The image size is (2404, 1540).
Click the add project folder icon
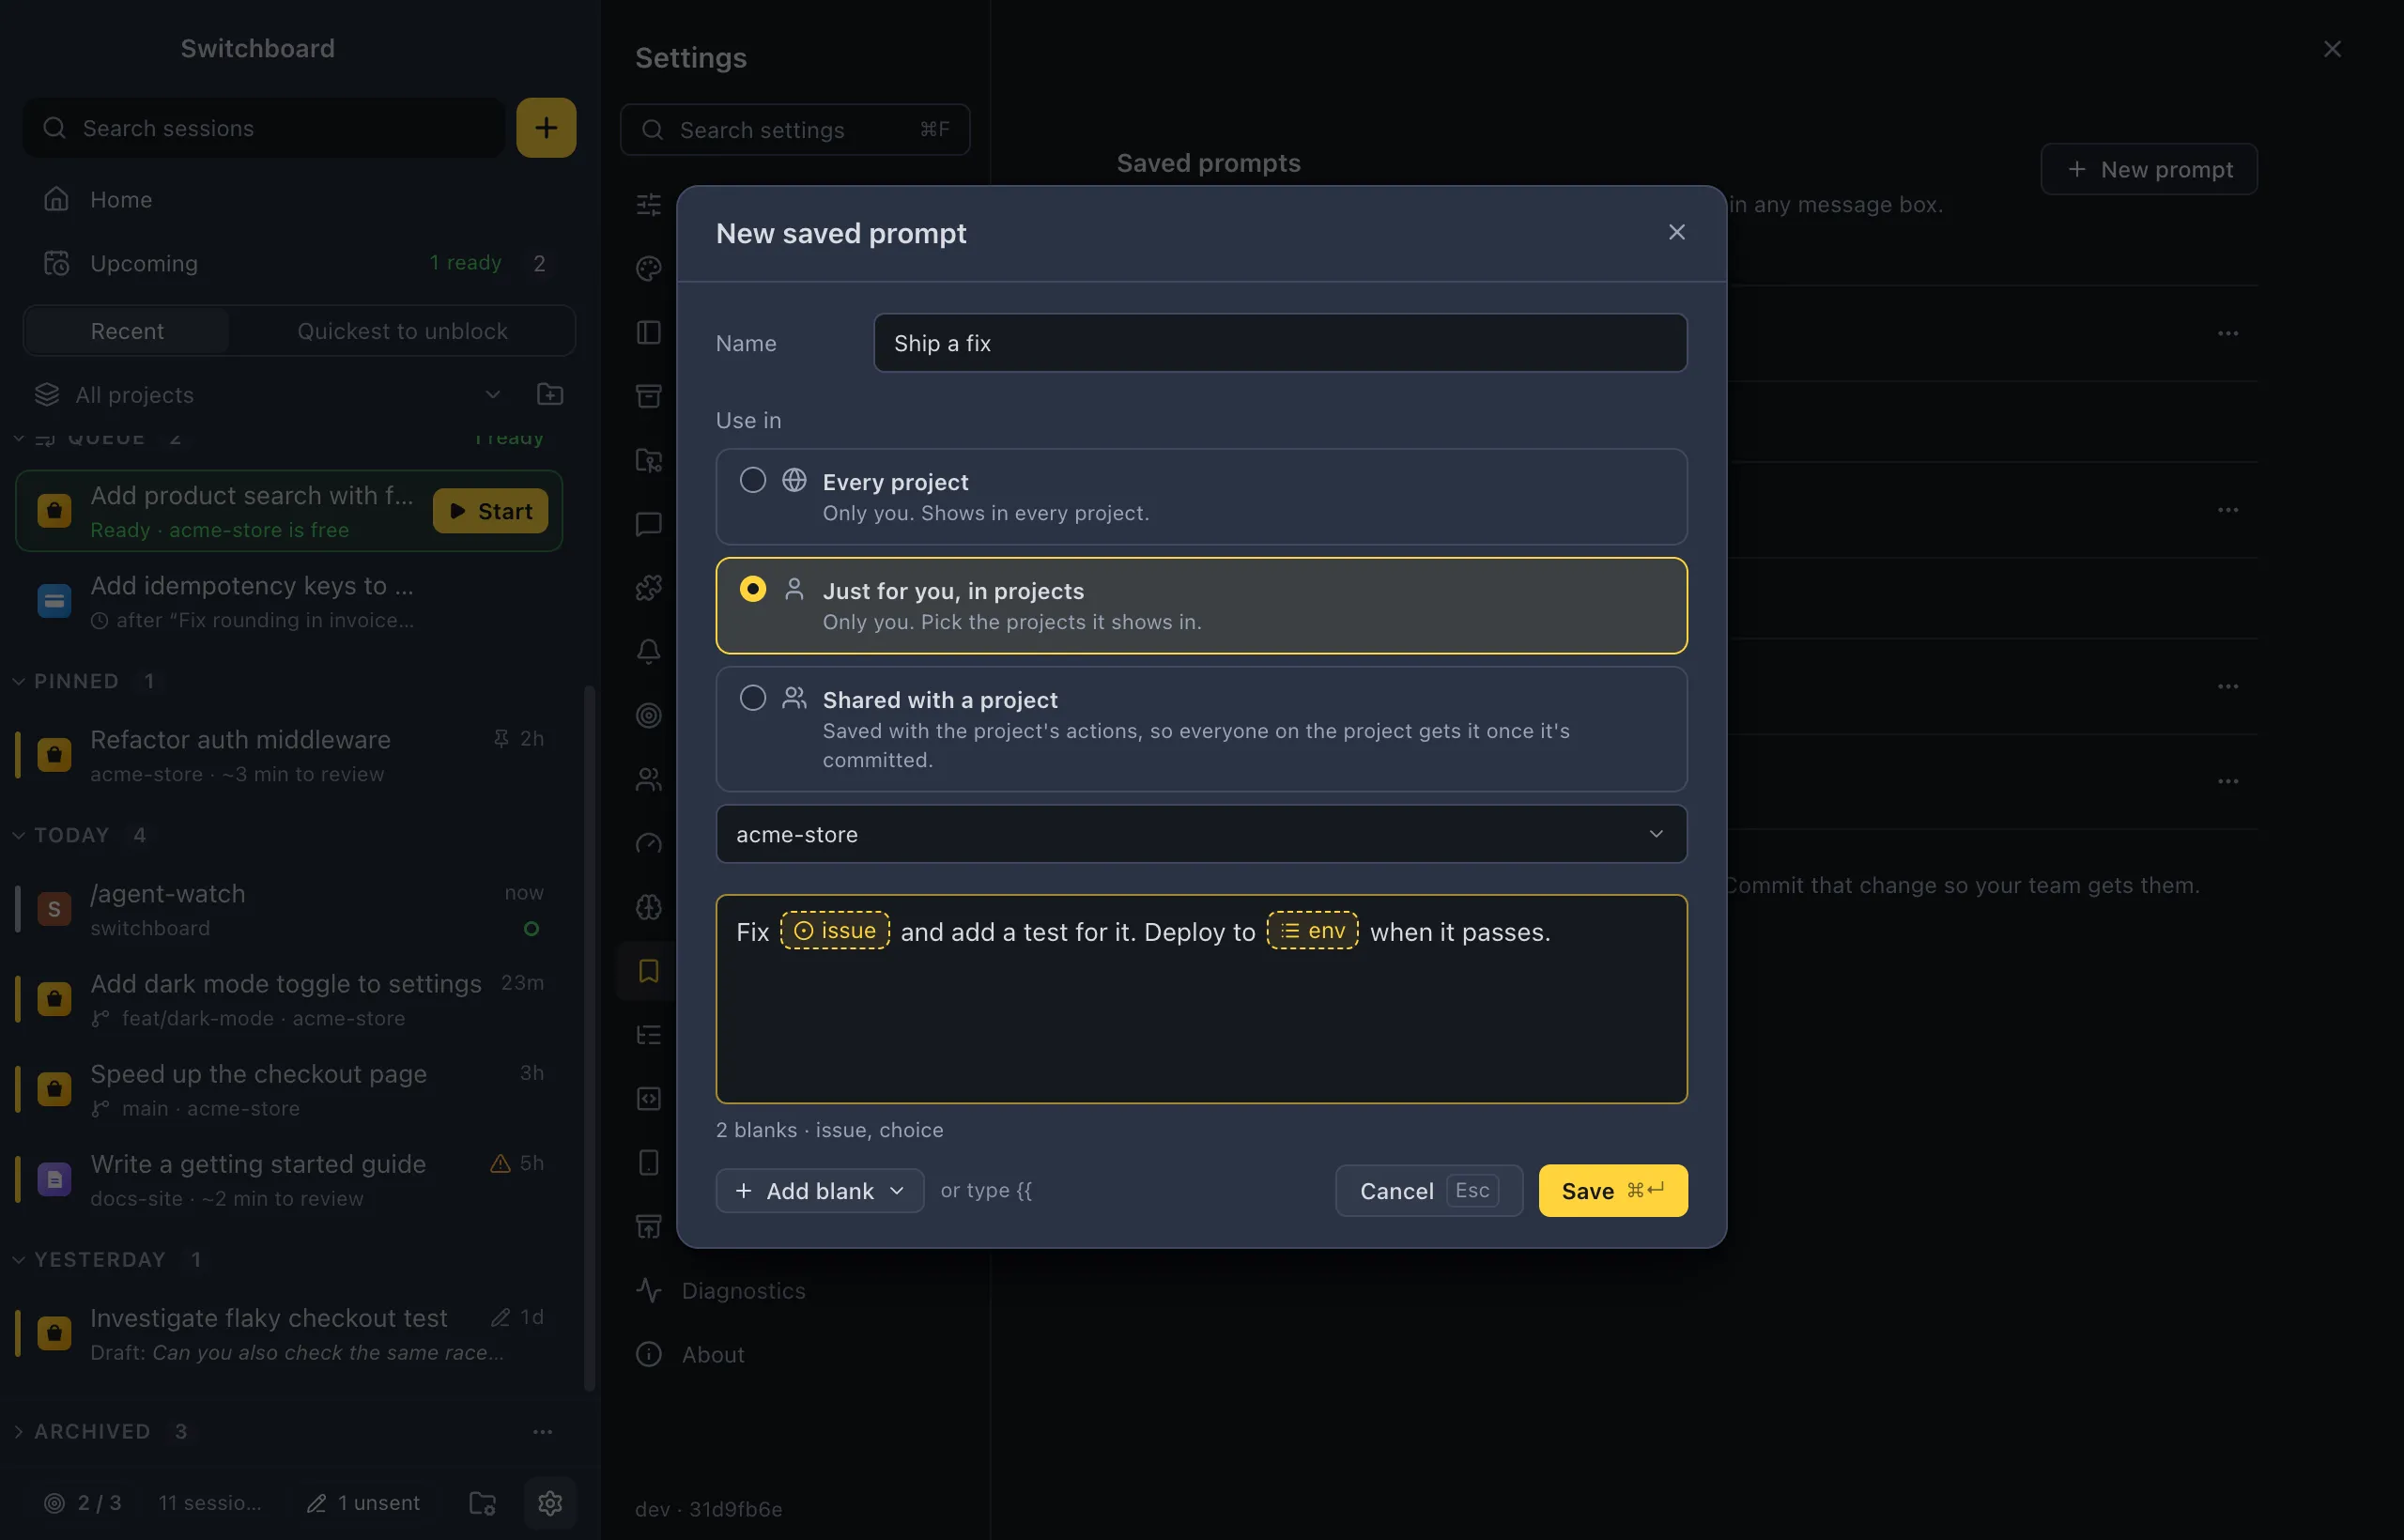point(550,394)
